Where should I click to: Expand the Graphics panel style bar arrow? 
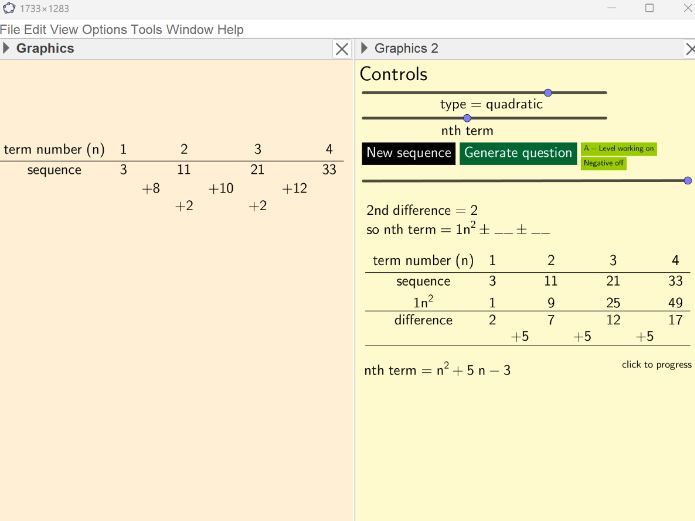(x=6, y=48)
